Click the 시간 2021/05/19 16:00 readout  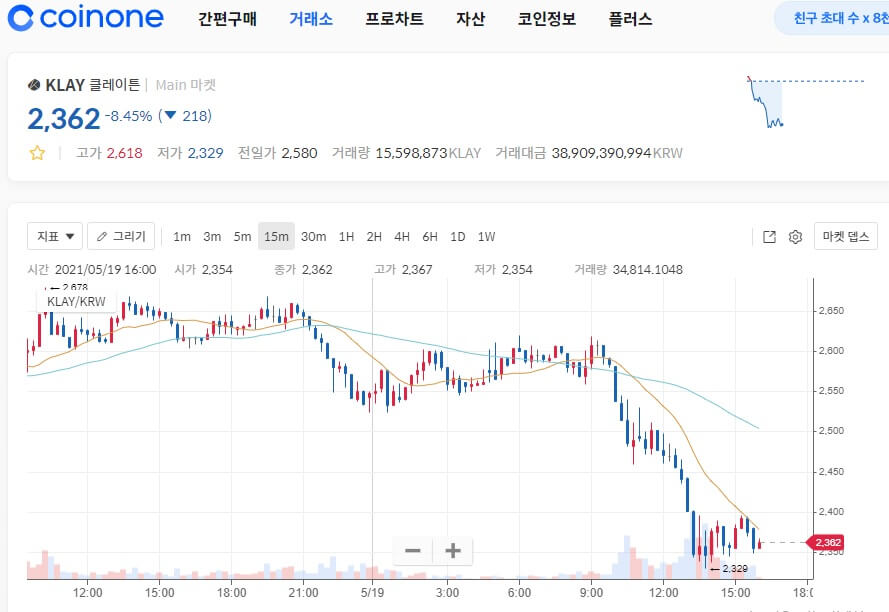pos(92,269)
